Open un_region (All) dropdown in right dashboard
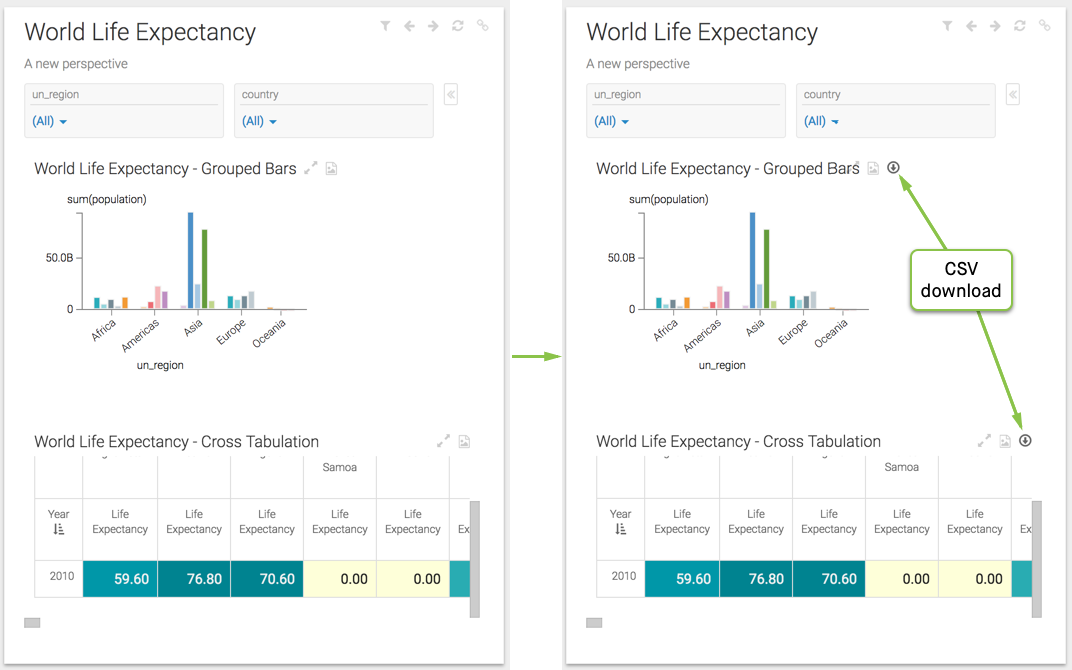The width and height of the screenshot is (1072, 670). click(612, 121)
